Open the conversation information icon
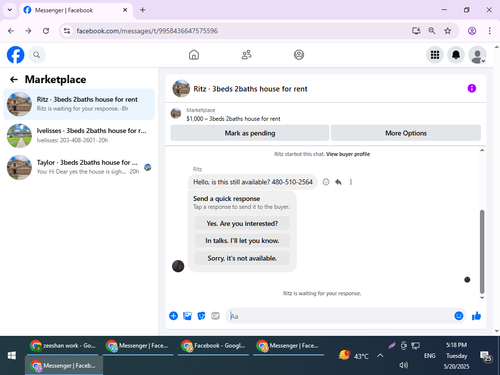500x375 pixels. (x=472, y=88)
